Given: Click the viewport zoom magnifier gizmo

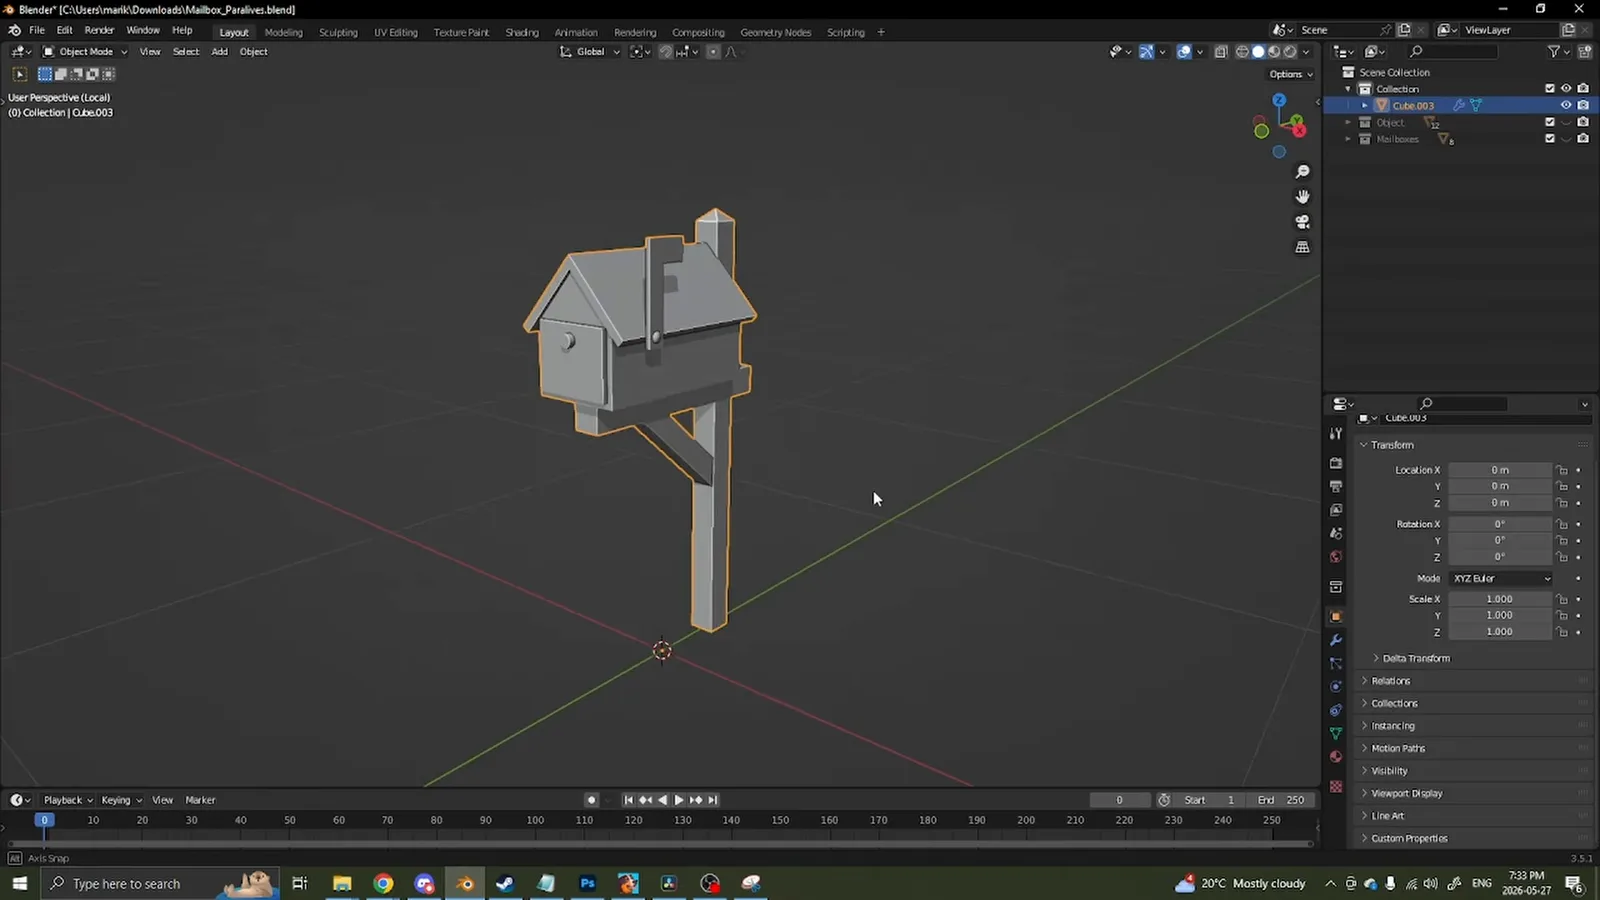Looking at the screenshot, I should tap(1302, 172).
